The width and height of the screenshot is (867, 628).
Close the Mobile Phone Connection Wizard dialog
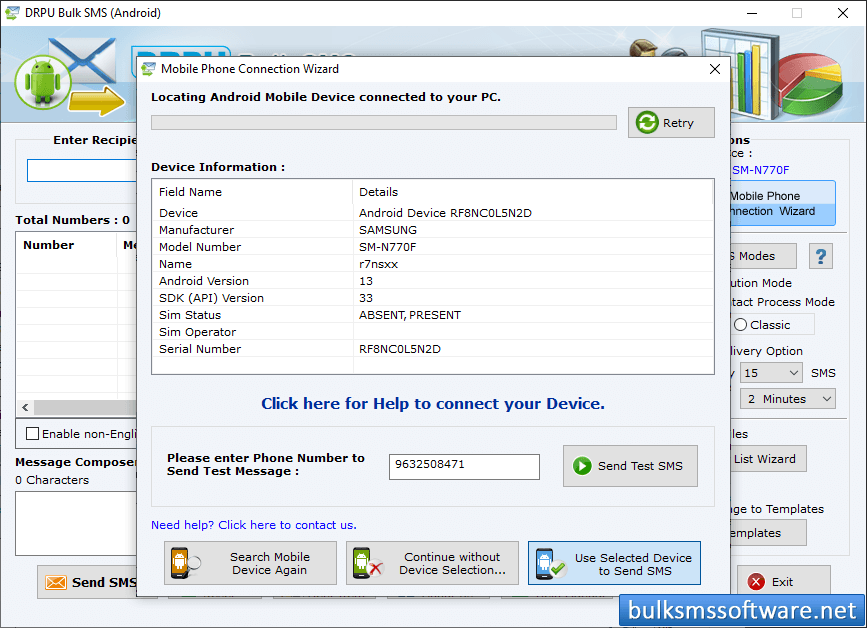click(x=715, y=69)
